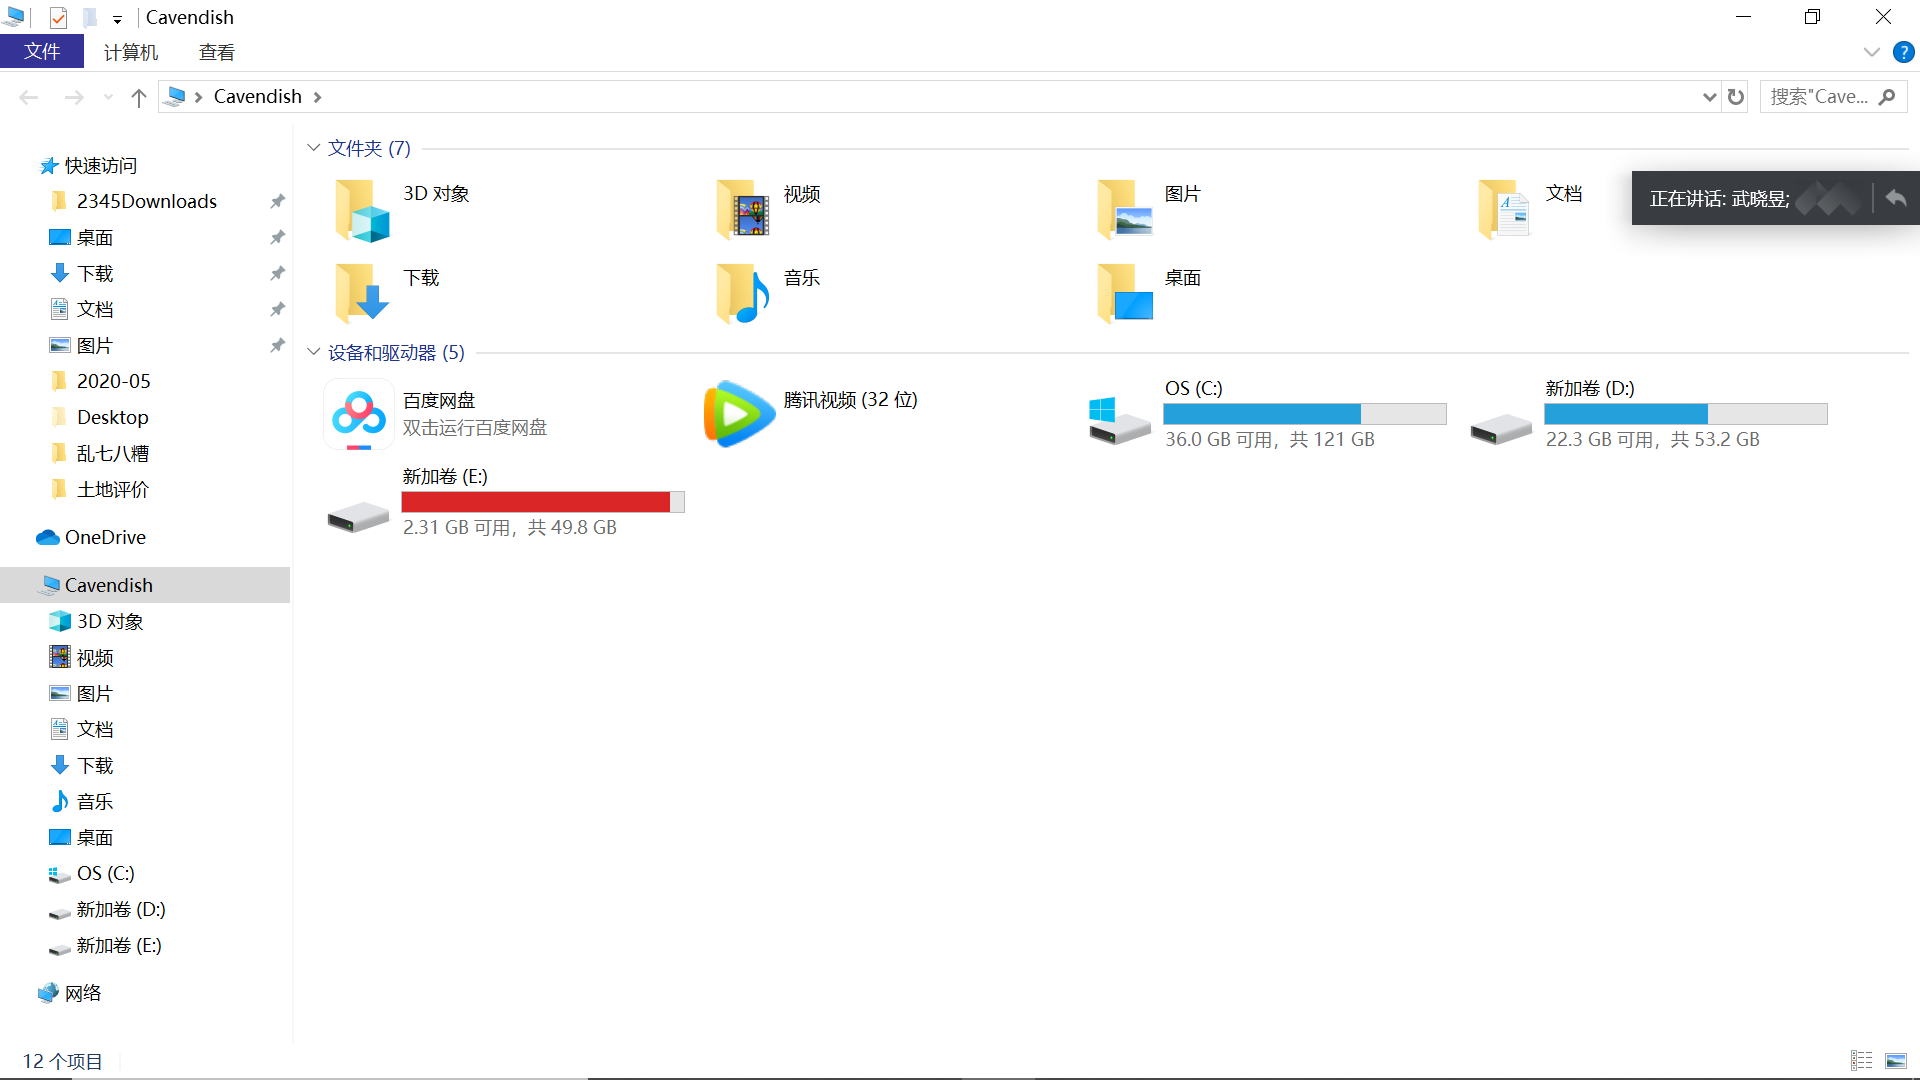Open the 查看 ribbon tab
The height and width of the screenshot is (1080, 1920).
(216, 52)
